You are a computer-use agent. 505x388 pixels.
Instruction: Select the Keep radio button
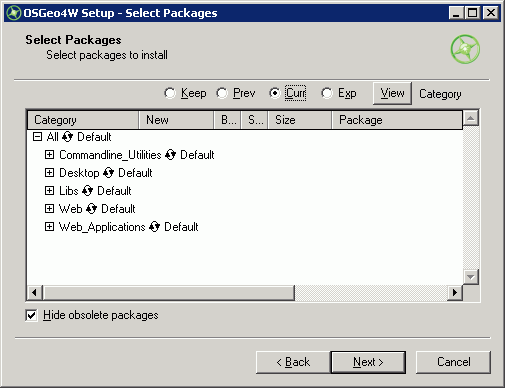pos(170,93)
